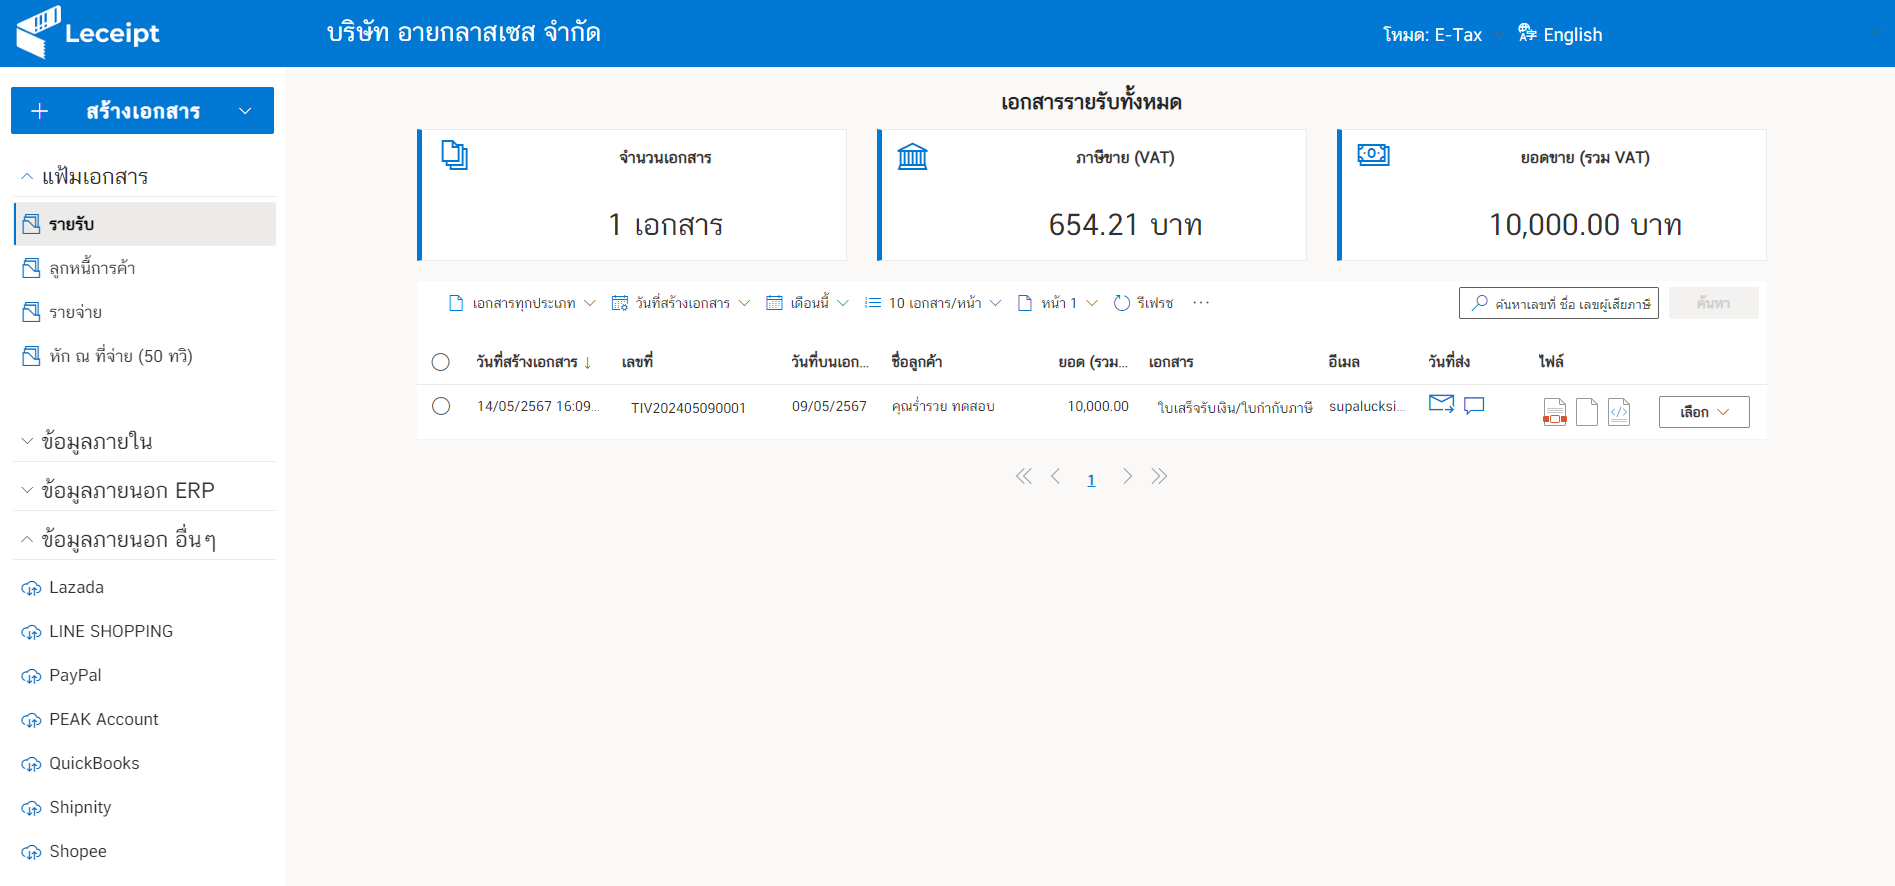Select the row for TIV202405090001

(x=441, y=406)
